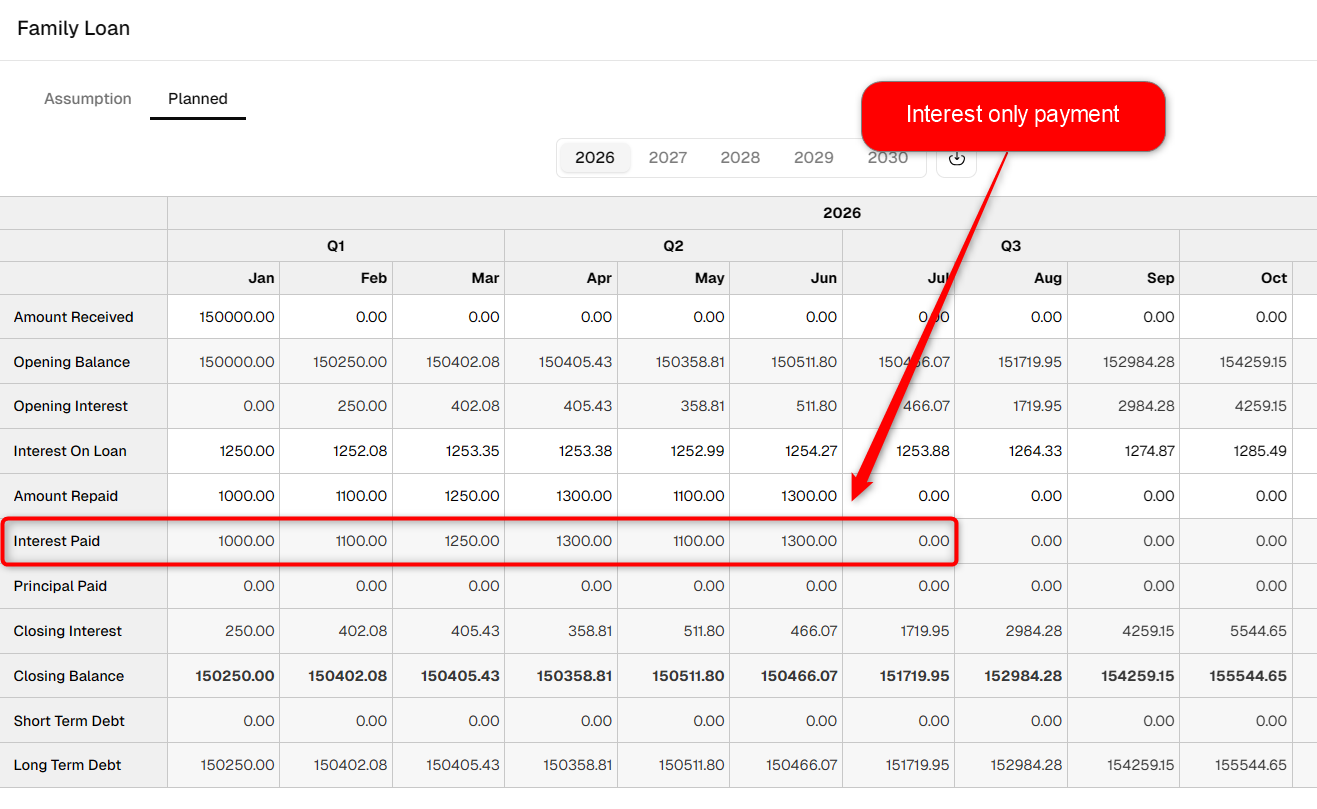Viewport: 1317px width, 809px height.
Task: Click the Principal Paid row label
Action: [60, 586]
